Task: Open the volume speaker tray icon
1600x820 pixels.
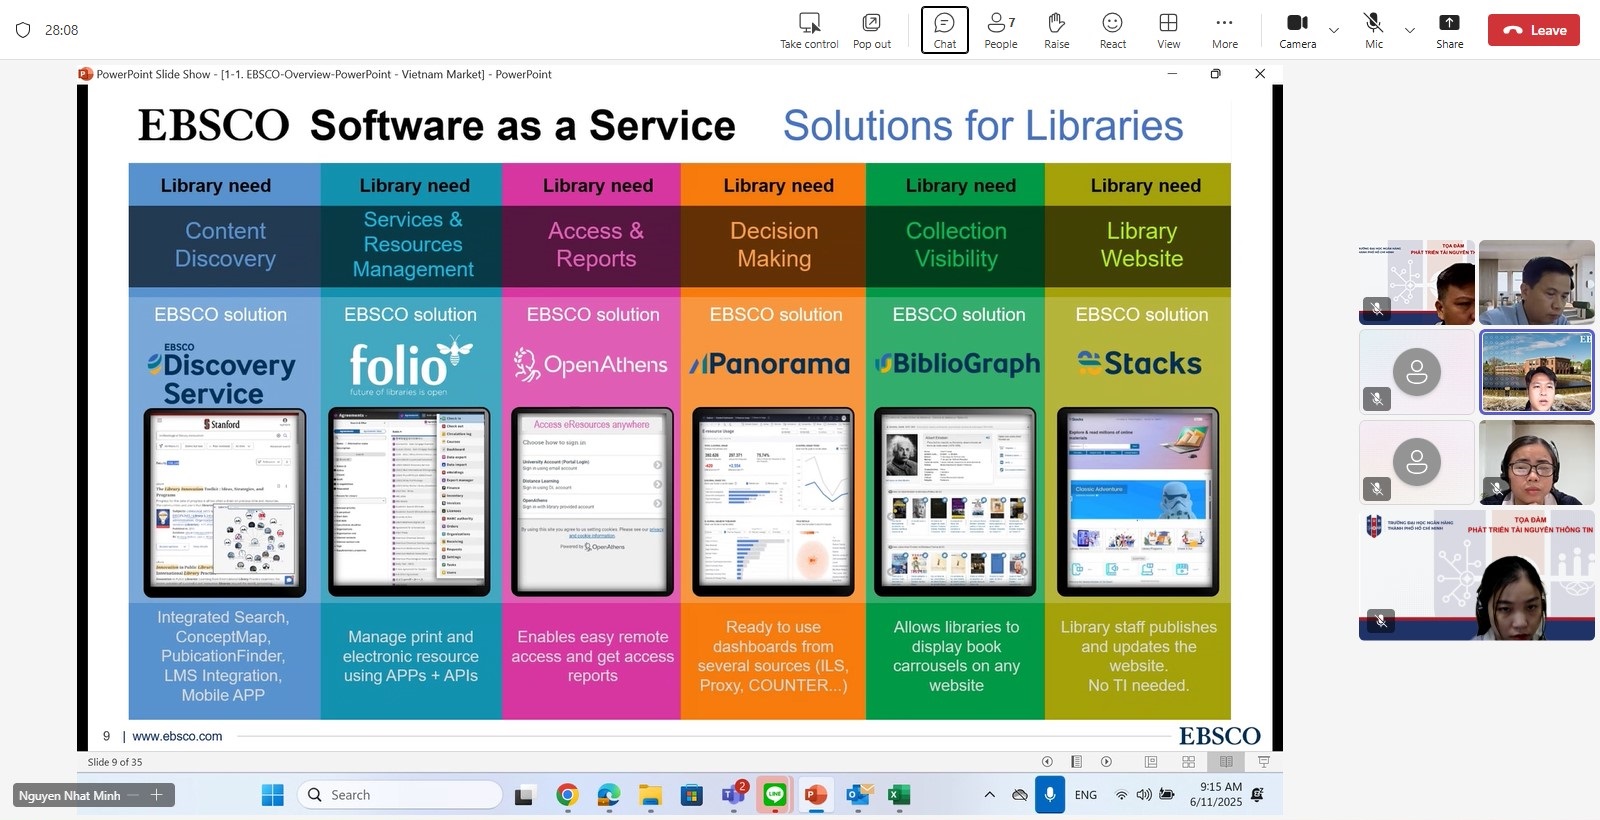Action: pyautogui.click(x=1144, y=795)
